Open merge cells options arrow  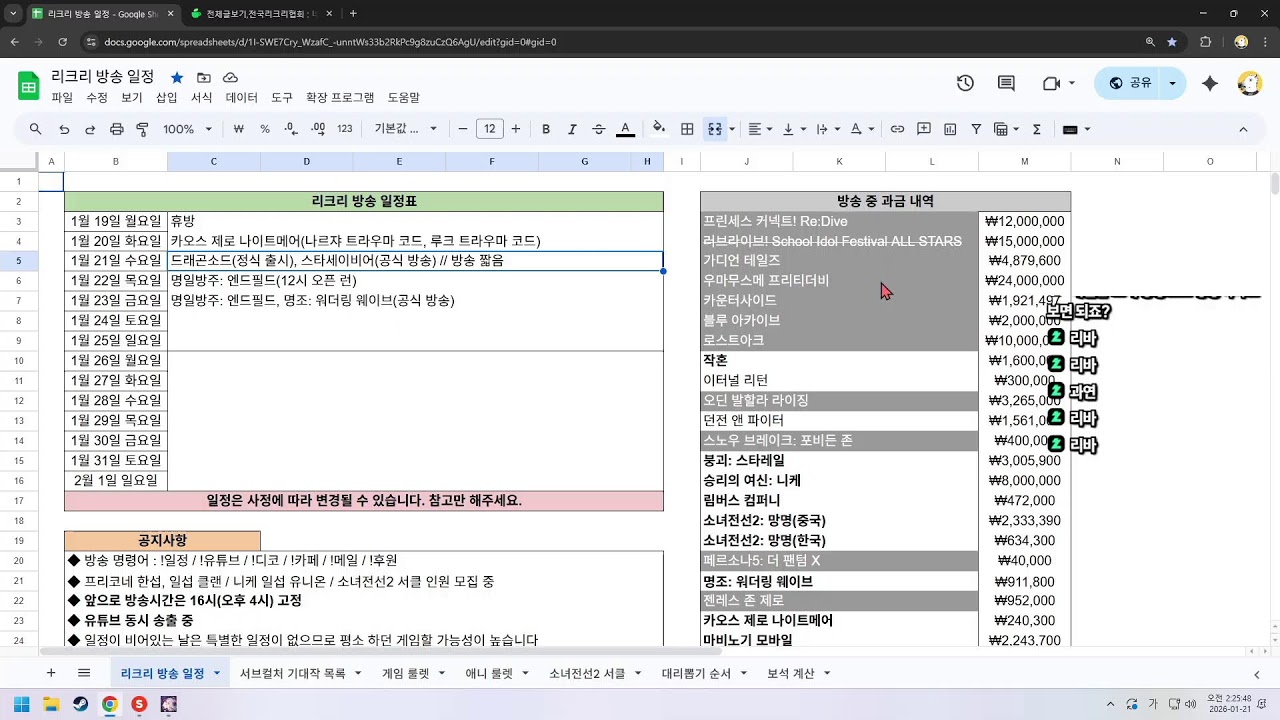[732, 129]
